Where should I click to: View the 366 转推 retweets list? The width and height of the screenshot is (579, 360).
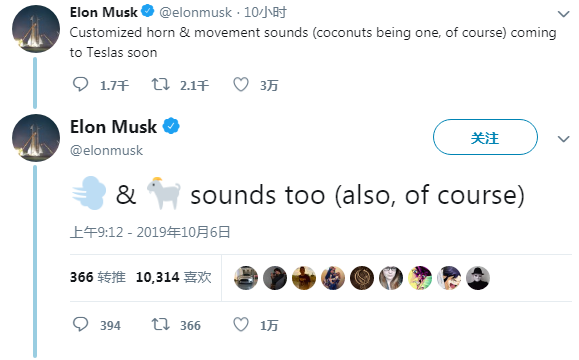tap(98, 277)
